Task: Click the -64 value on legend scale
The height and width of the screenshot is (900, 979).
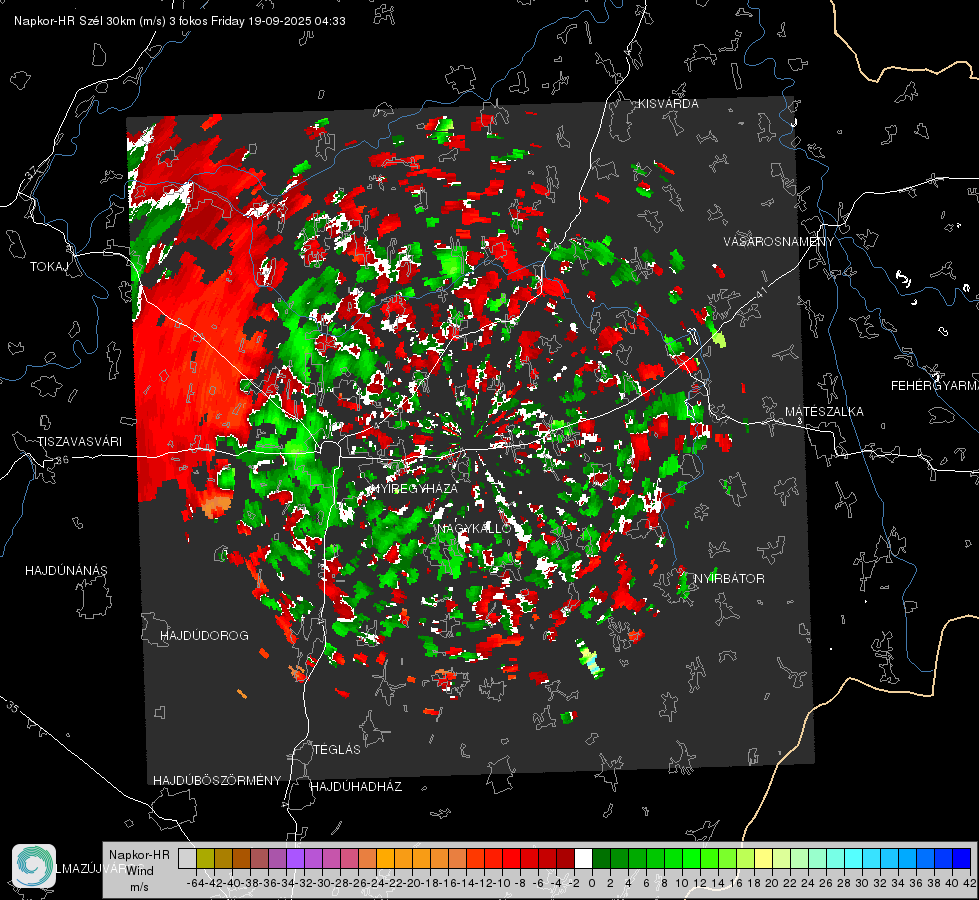Action: (x=195, y=883)
